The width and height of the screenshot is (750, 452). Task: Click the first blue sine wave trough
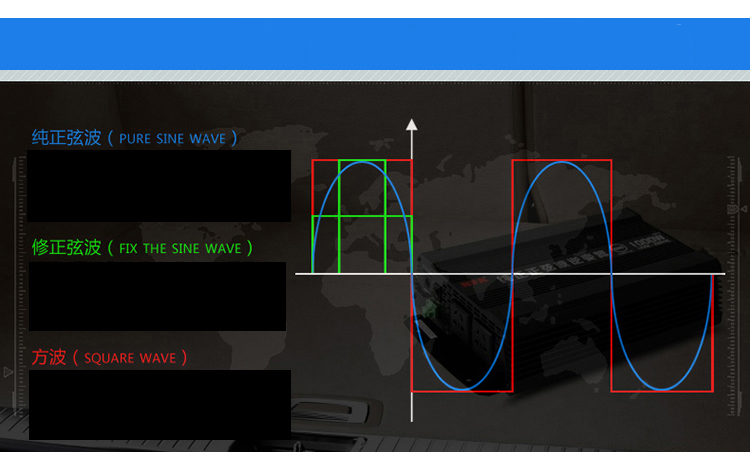point(461,387)
